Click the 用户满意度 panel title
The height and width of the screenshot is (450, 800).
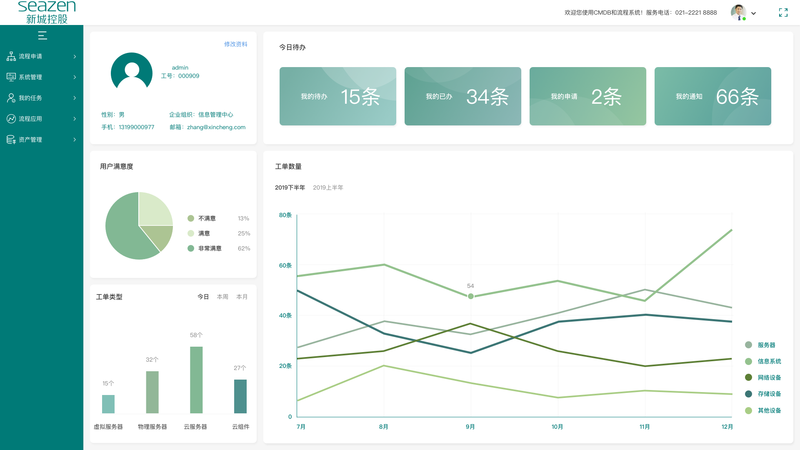(116, 166)
